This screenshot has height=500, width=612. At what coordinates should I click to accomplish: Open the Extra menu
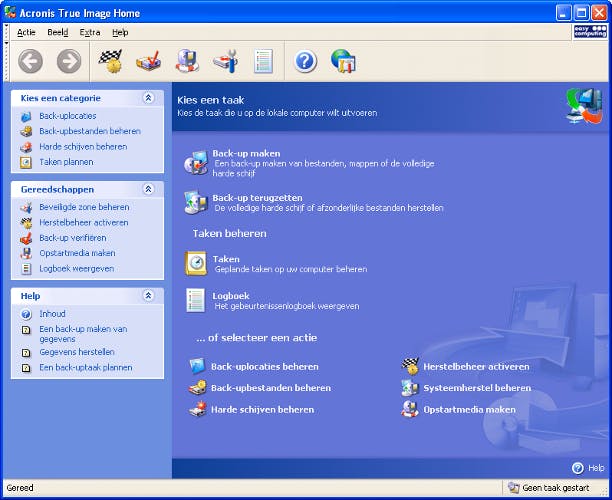pyautogui.click(x=90, y=32)
